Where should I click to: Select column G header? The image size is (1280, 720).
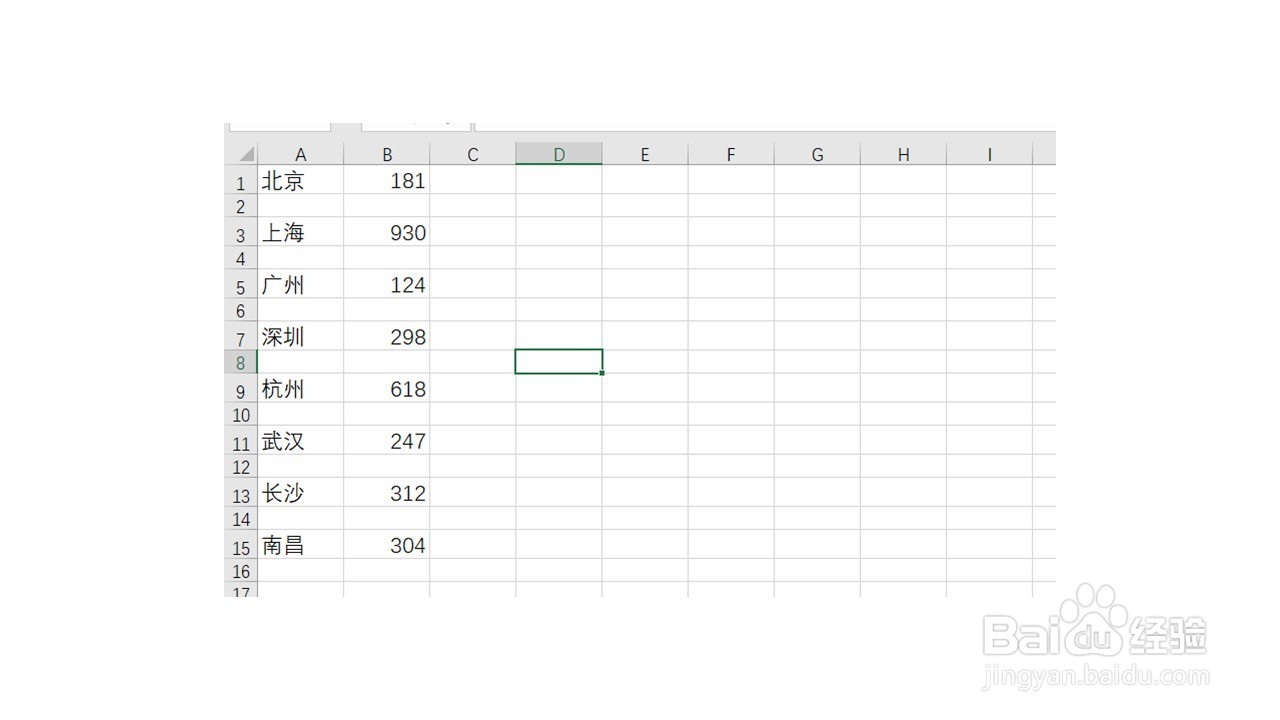pos(817,154)
